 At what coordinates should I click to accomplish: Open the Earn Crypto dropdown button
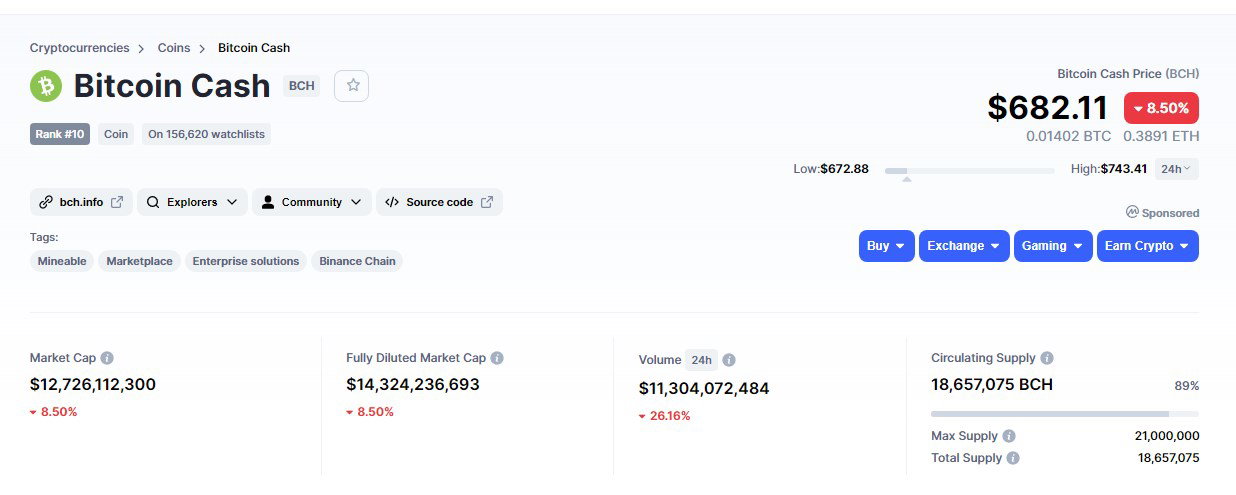pos(1148,246)
